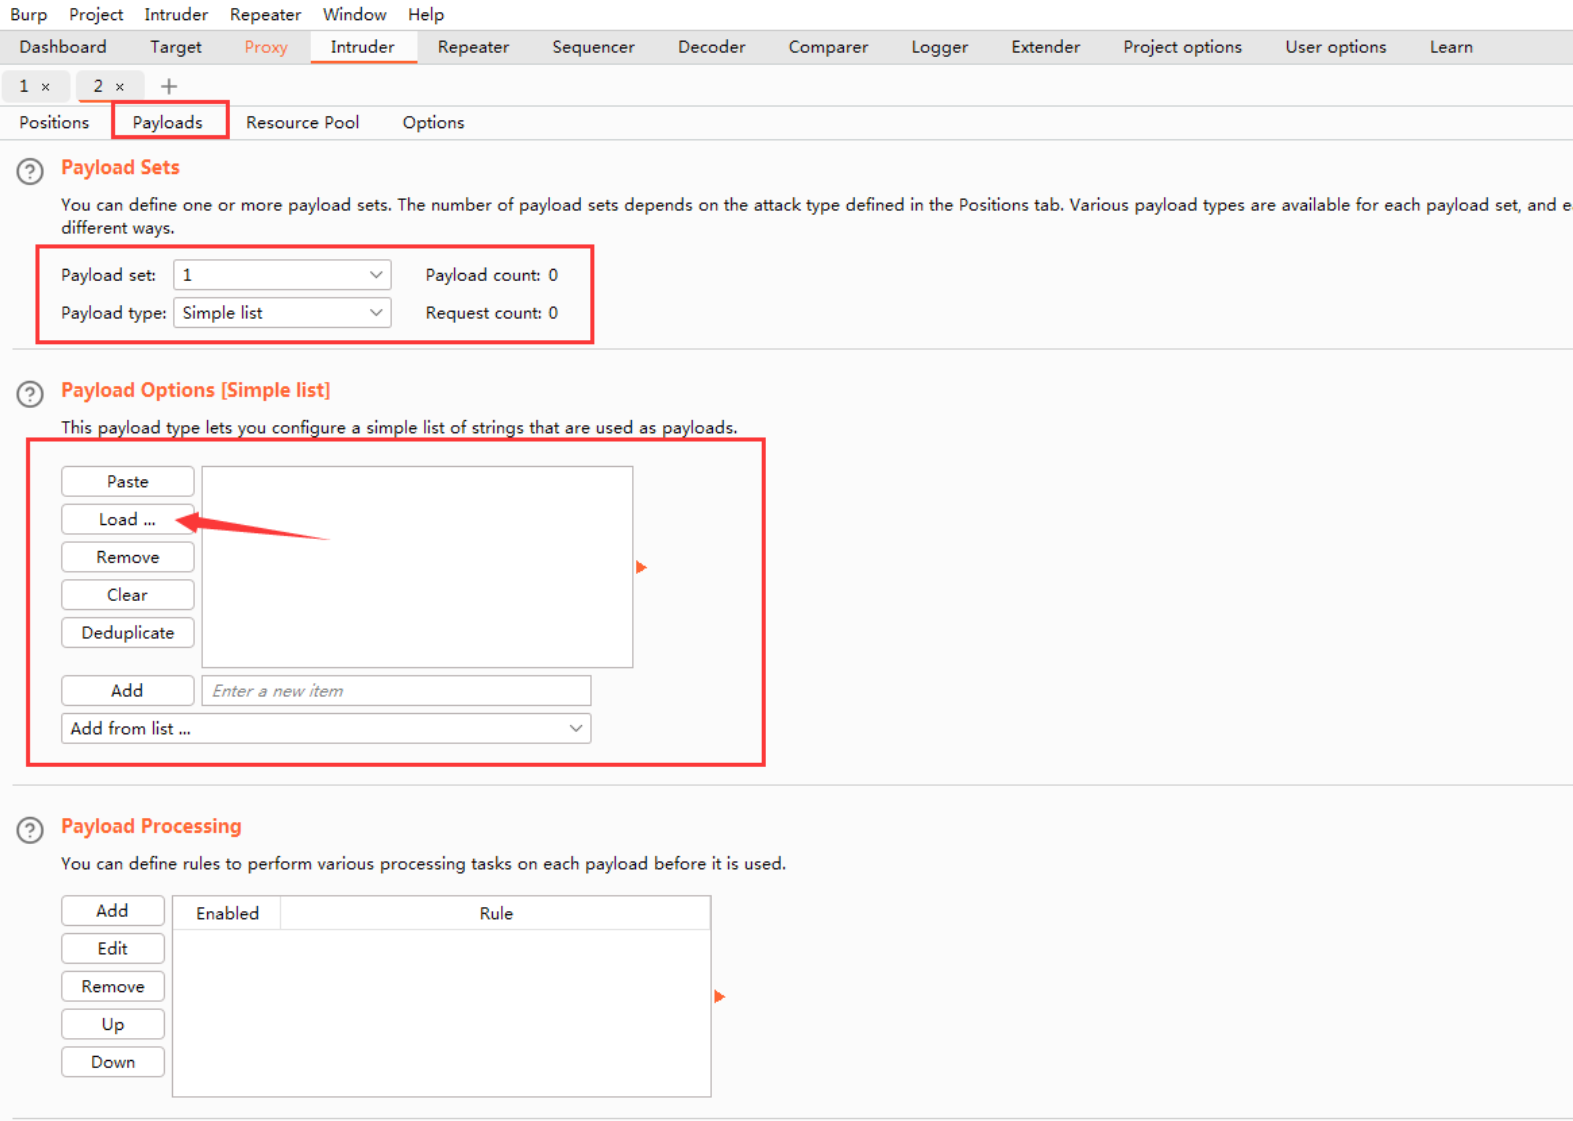Open help for Payload Options section

coord(30,394)
